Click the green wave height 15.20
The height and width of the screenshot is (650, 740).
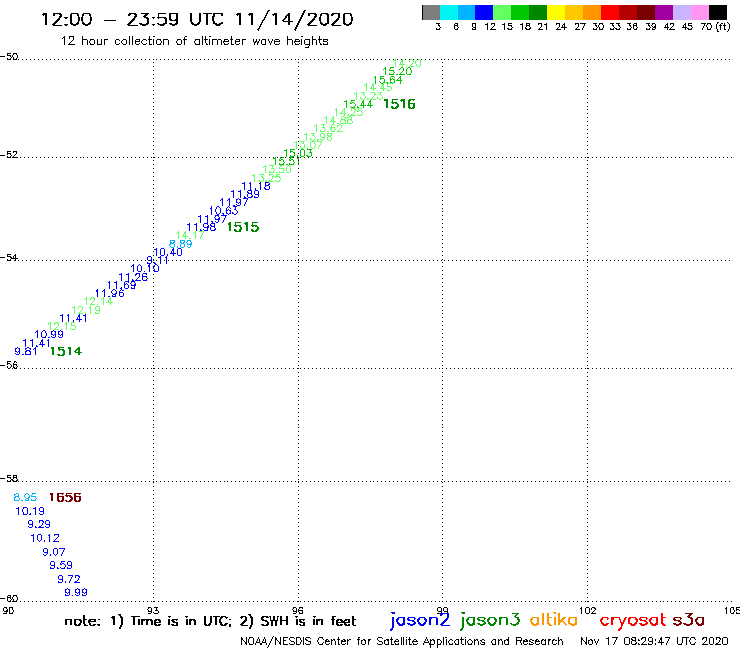click(x=397, y=71)
